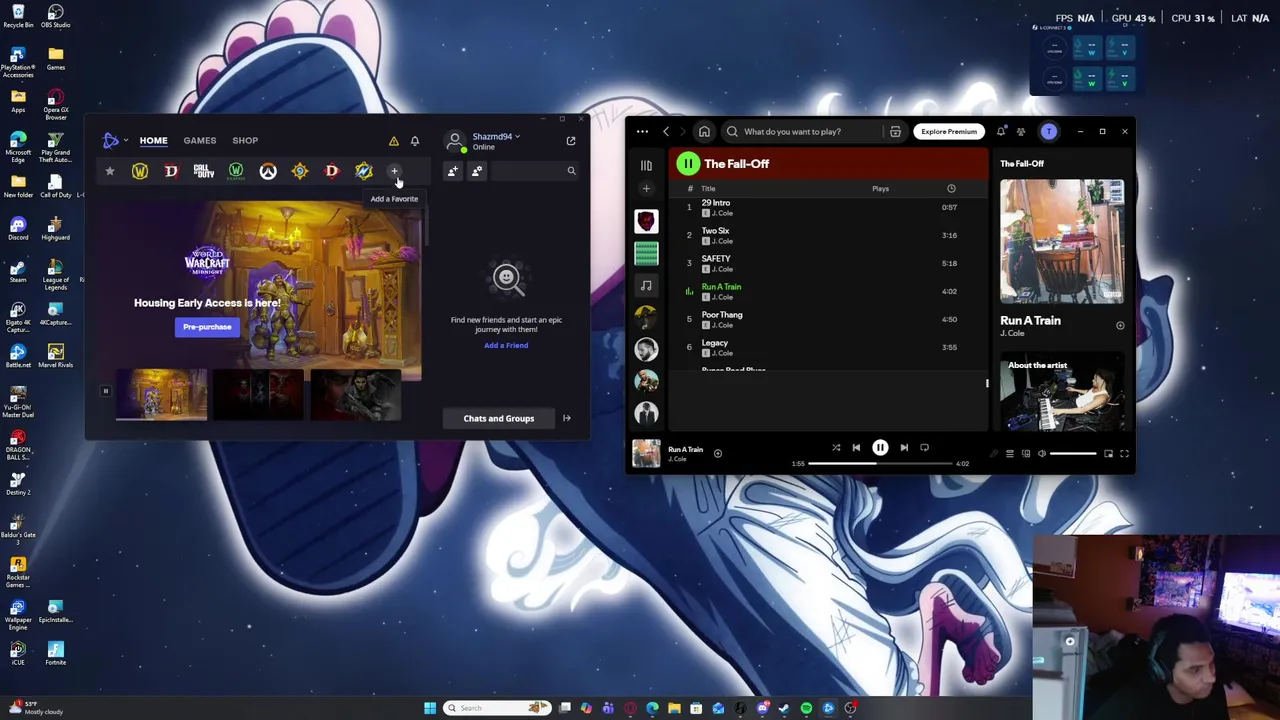This screenshot has width=1280, height=720.
Task: Open Chats and Groups
Action: coord(499,418)
